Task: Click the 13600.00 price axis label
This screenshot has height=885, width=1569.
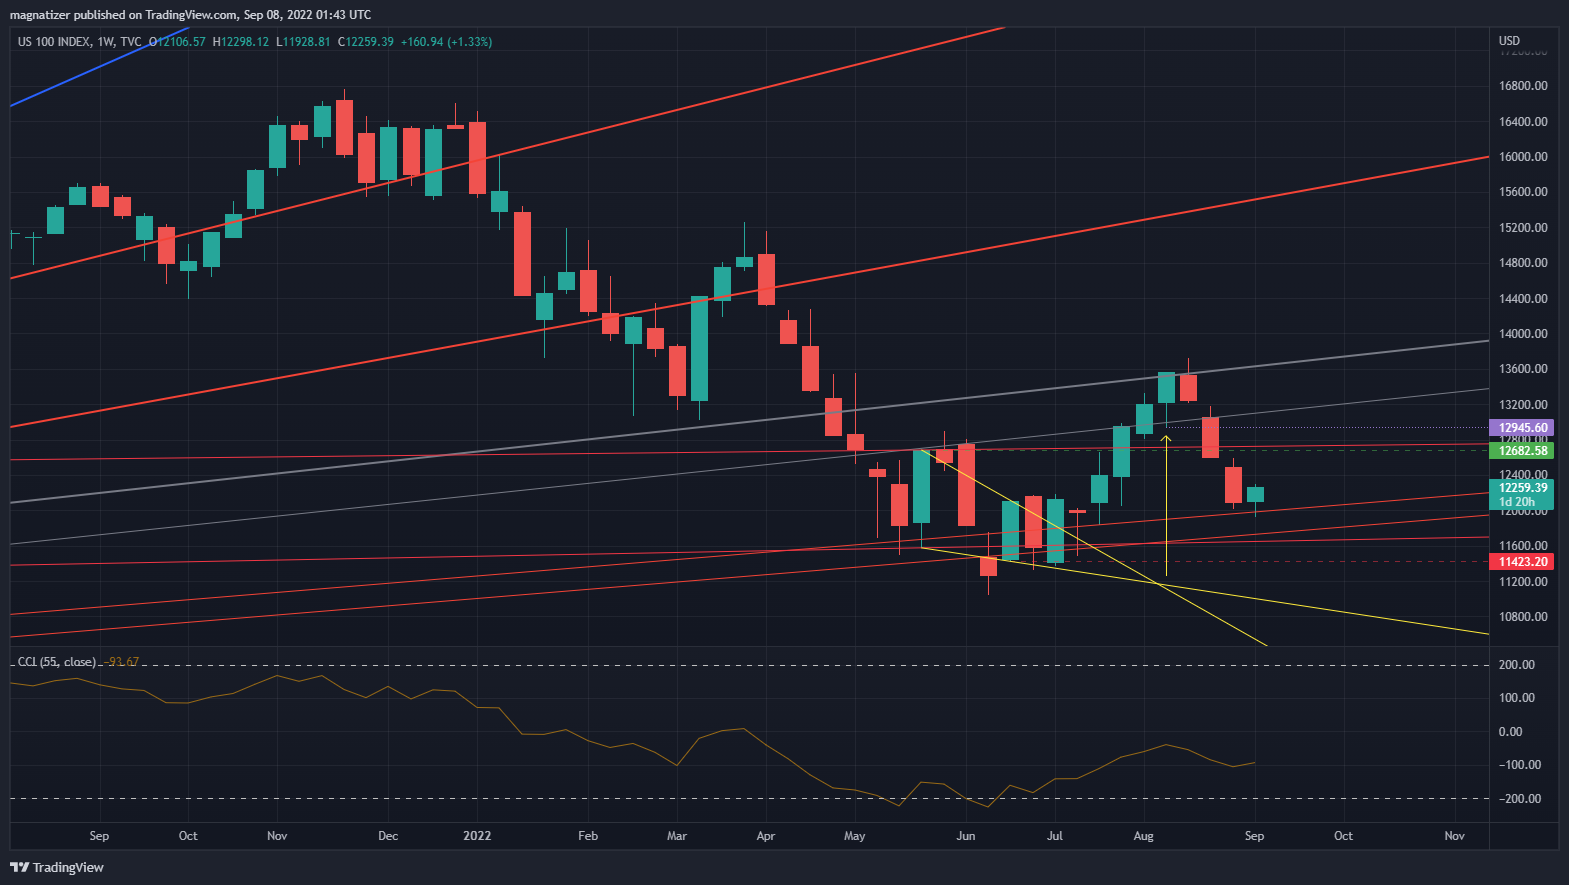Action: click(1523, 369)
